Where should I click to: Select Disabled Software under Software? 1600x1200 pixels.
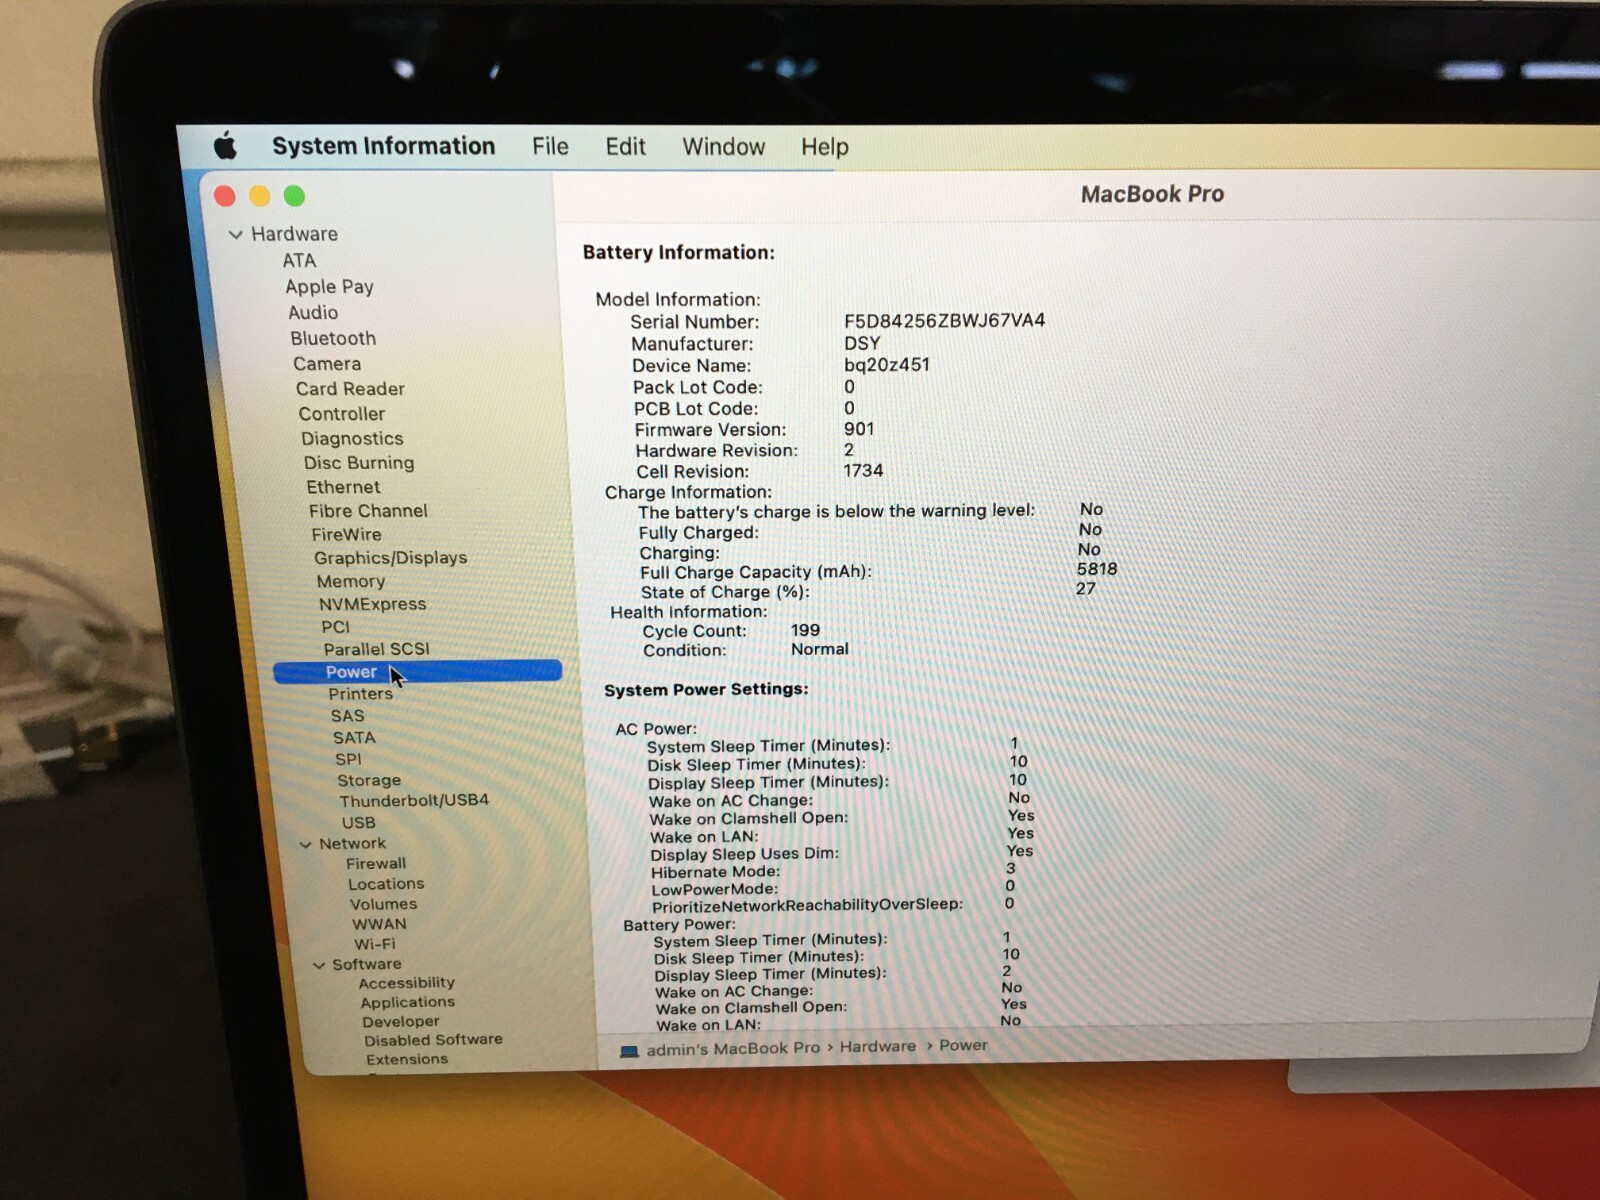coord(433,1040)
